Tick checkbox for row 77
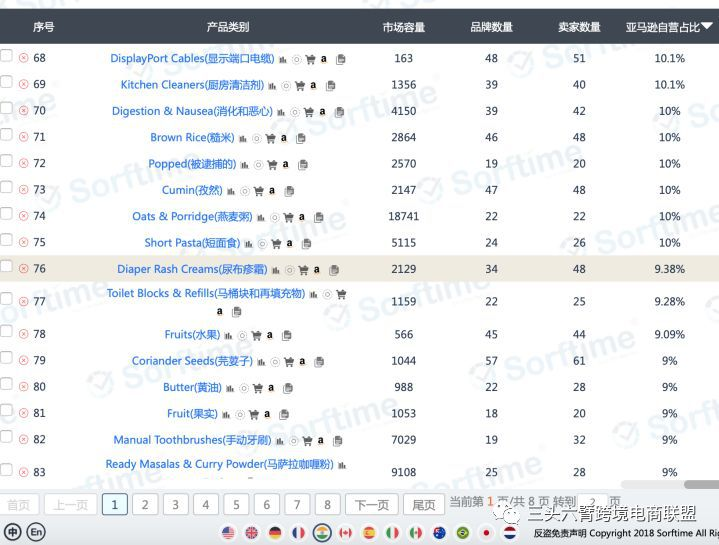The image size is (719, 545). tap(6, 299)
